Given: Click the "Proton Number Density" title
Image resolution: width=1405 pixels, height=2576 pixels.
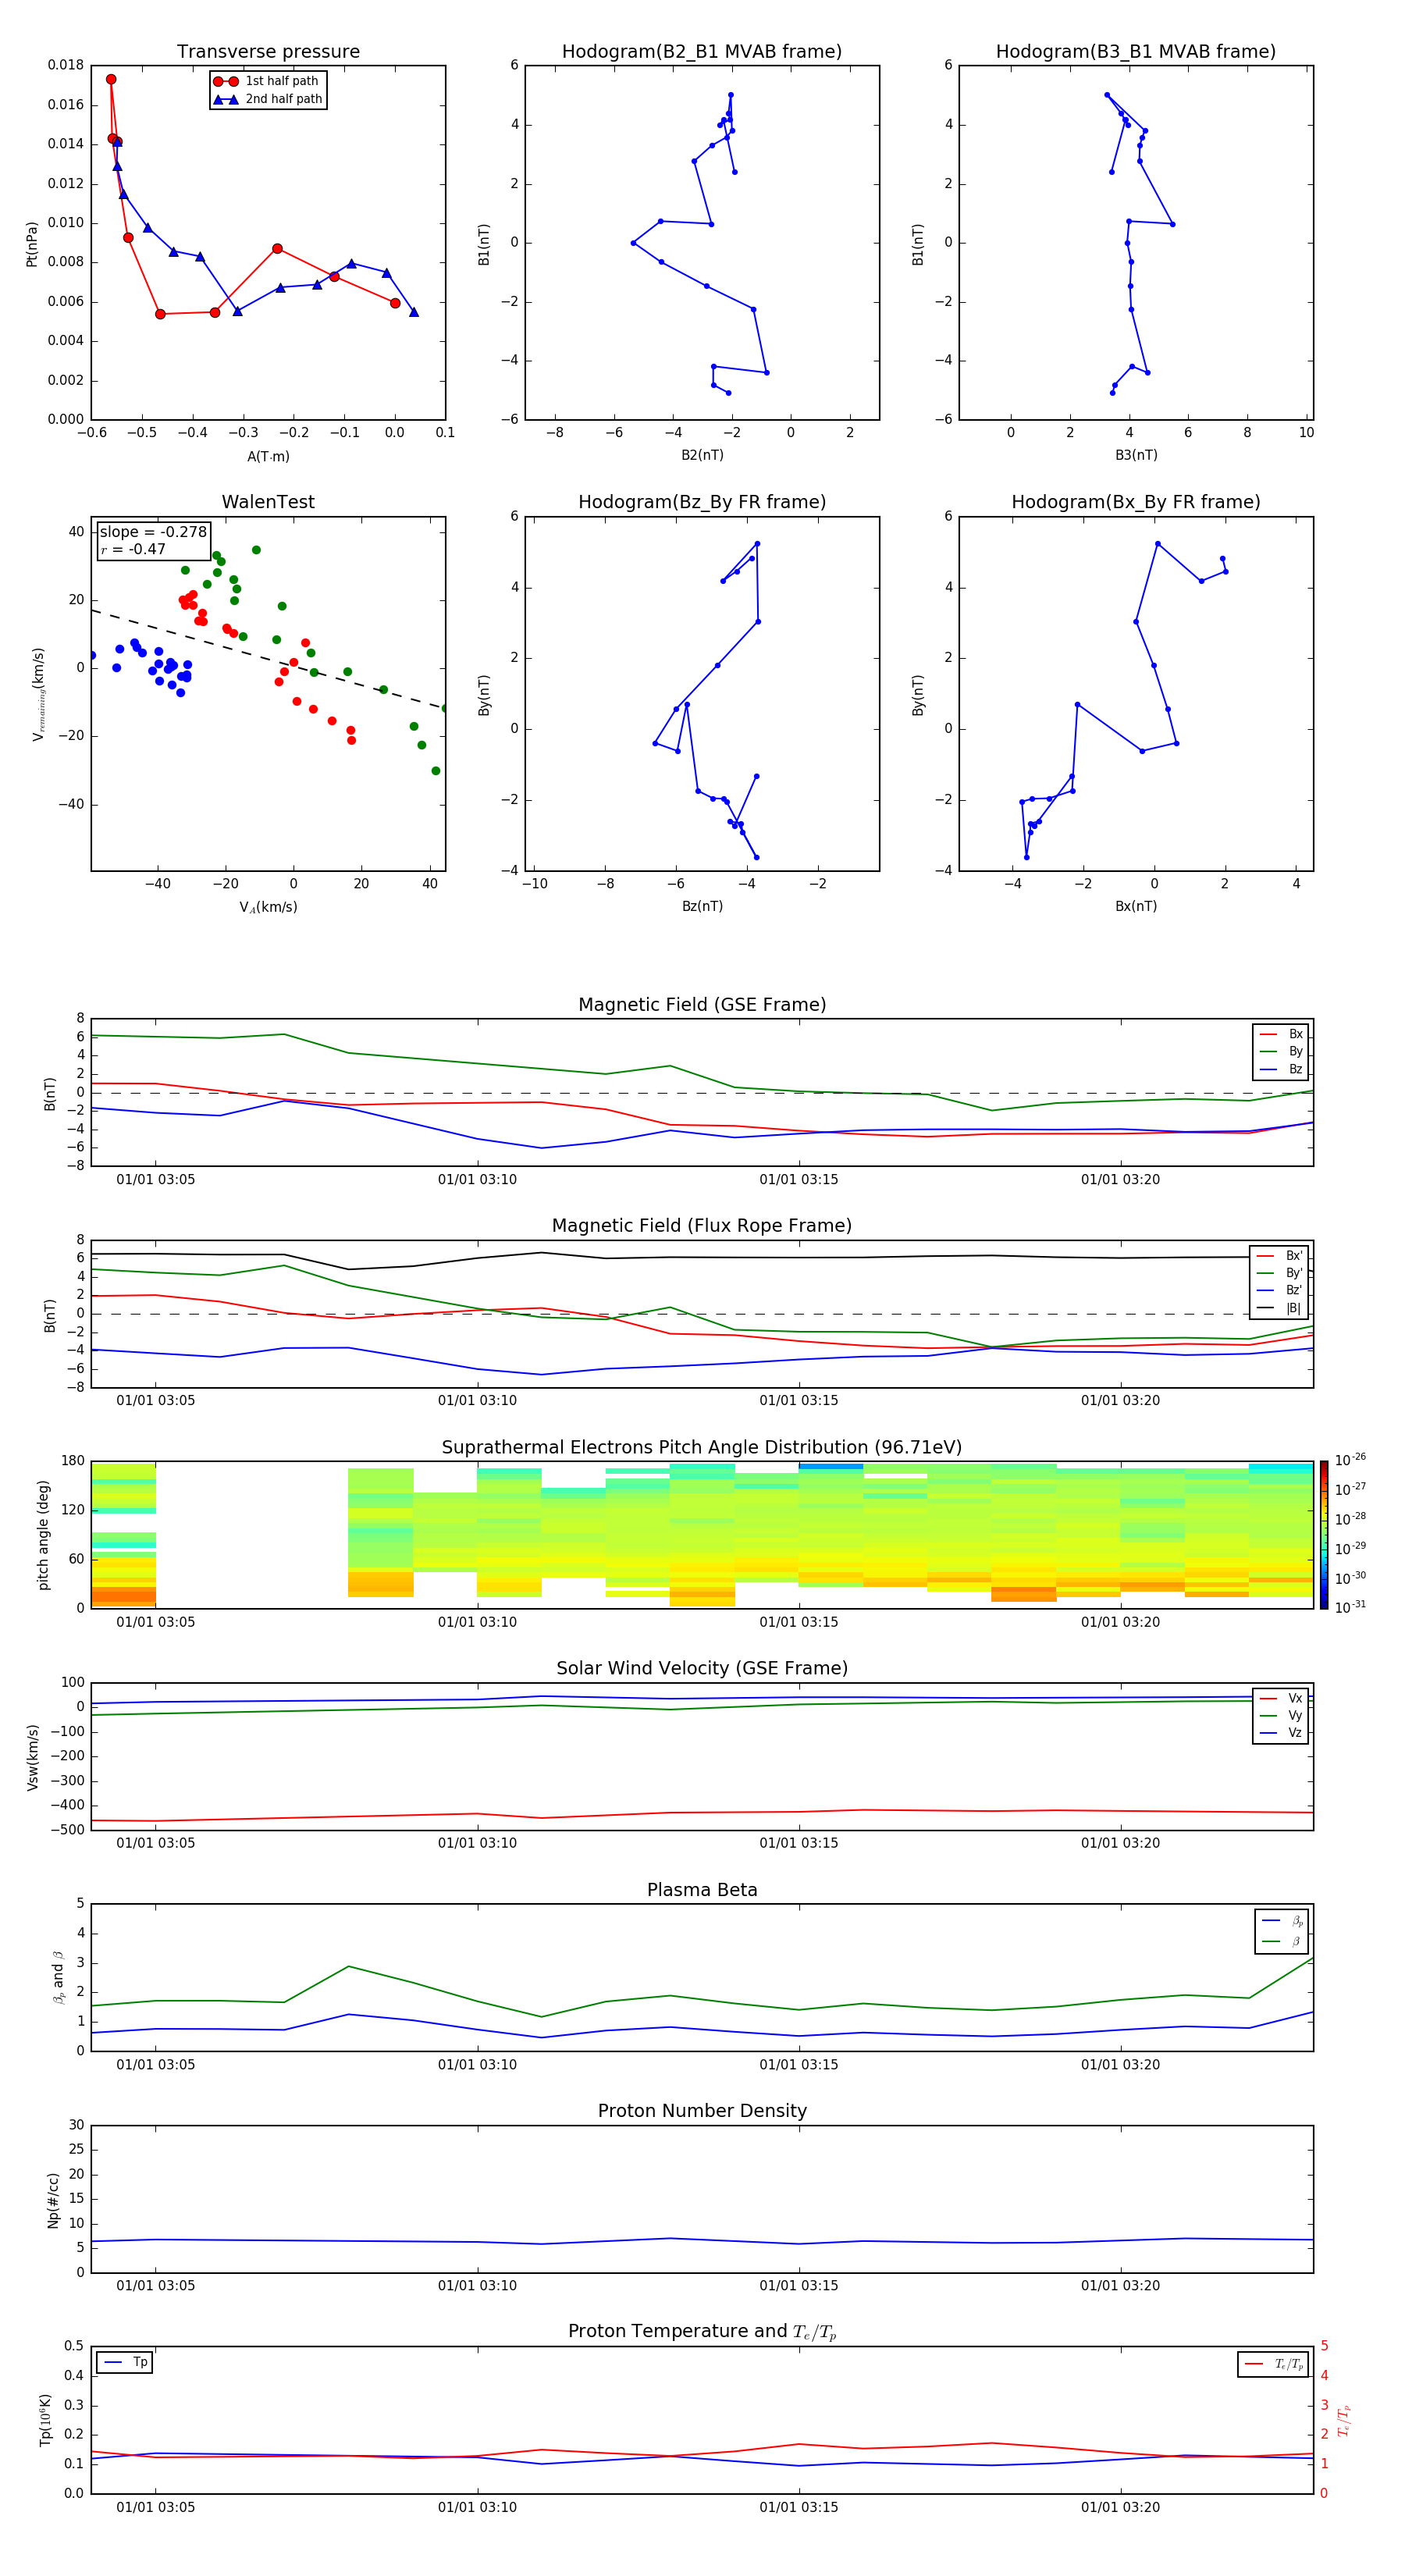Looking at the screenshot, I should point(702,2111).
